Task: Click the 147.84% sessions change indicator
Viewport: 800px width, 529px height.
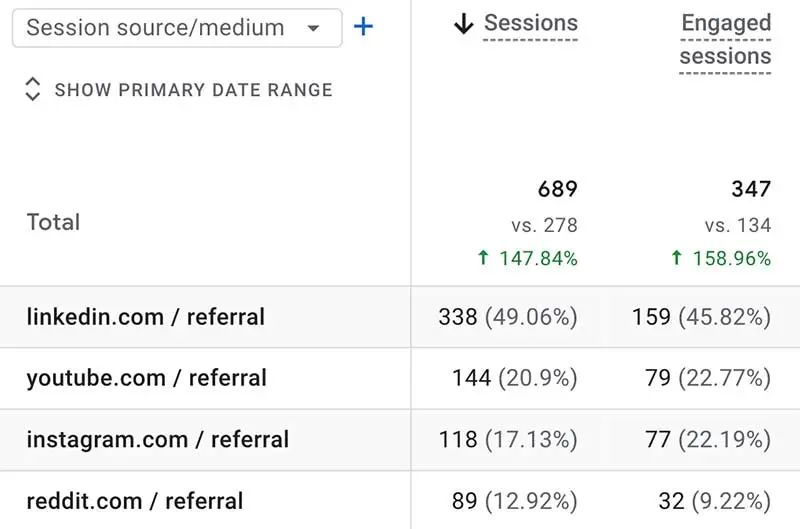Action: point(528,258)
